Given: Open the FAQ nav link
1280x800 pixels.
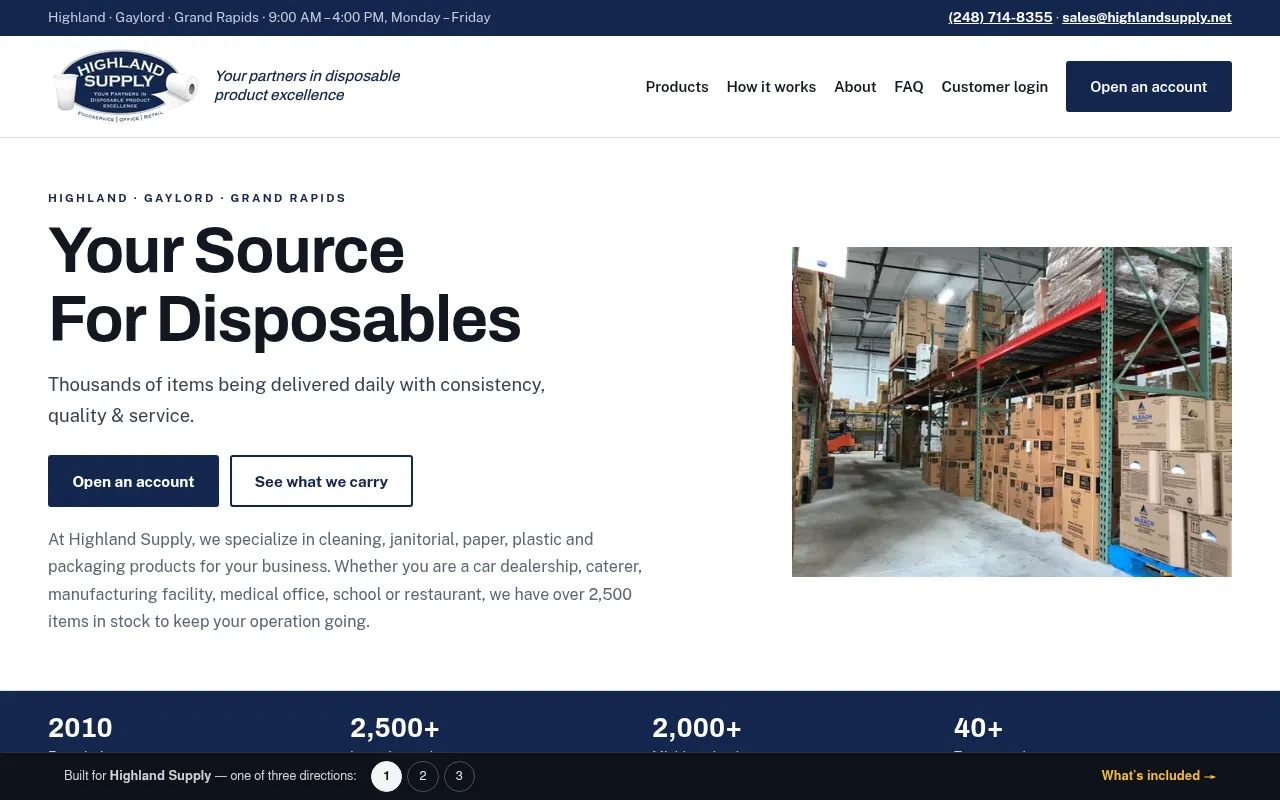Looking at the screenshot, I should (x=909, y=87).
